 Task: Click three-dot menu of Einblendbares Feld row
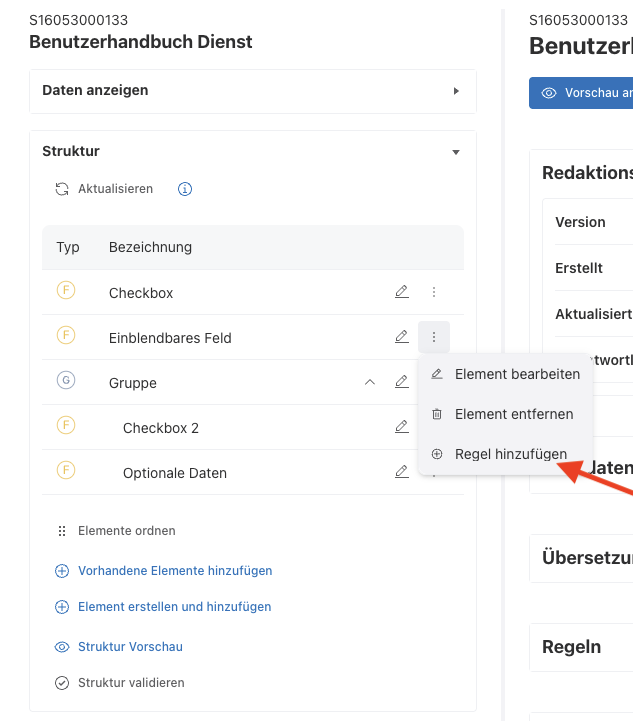pos(434,337)
